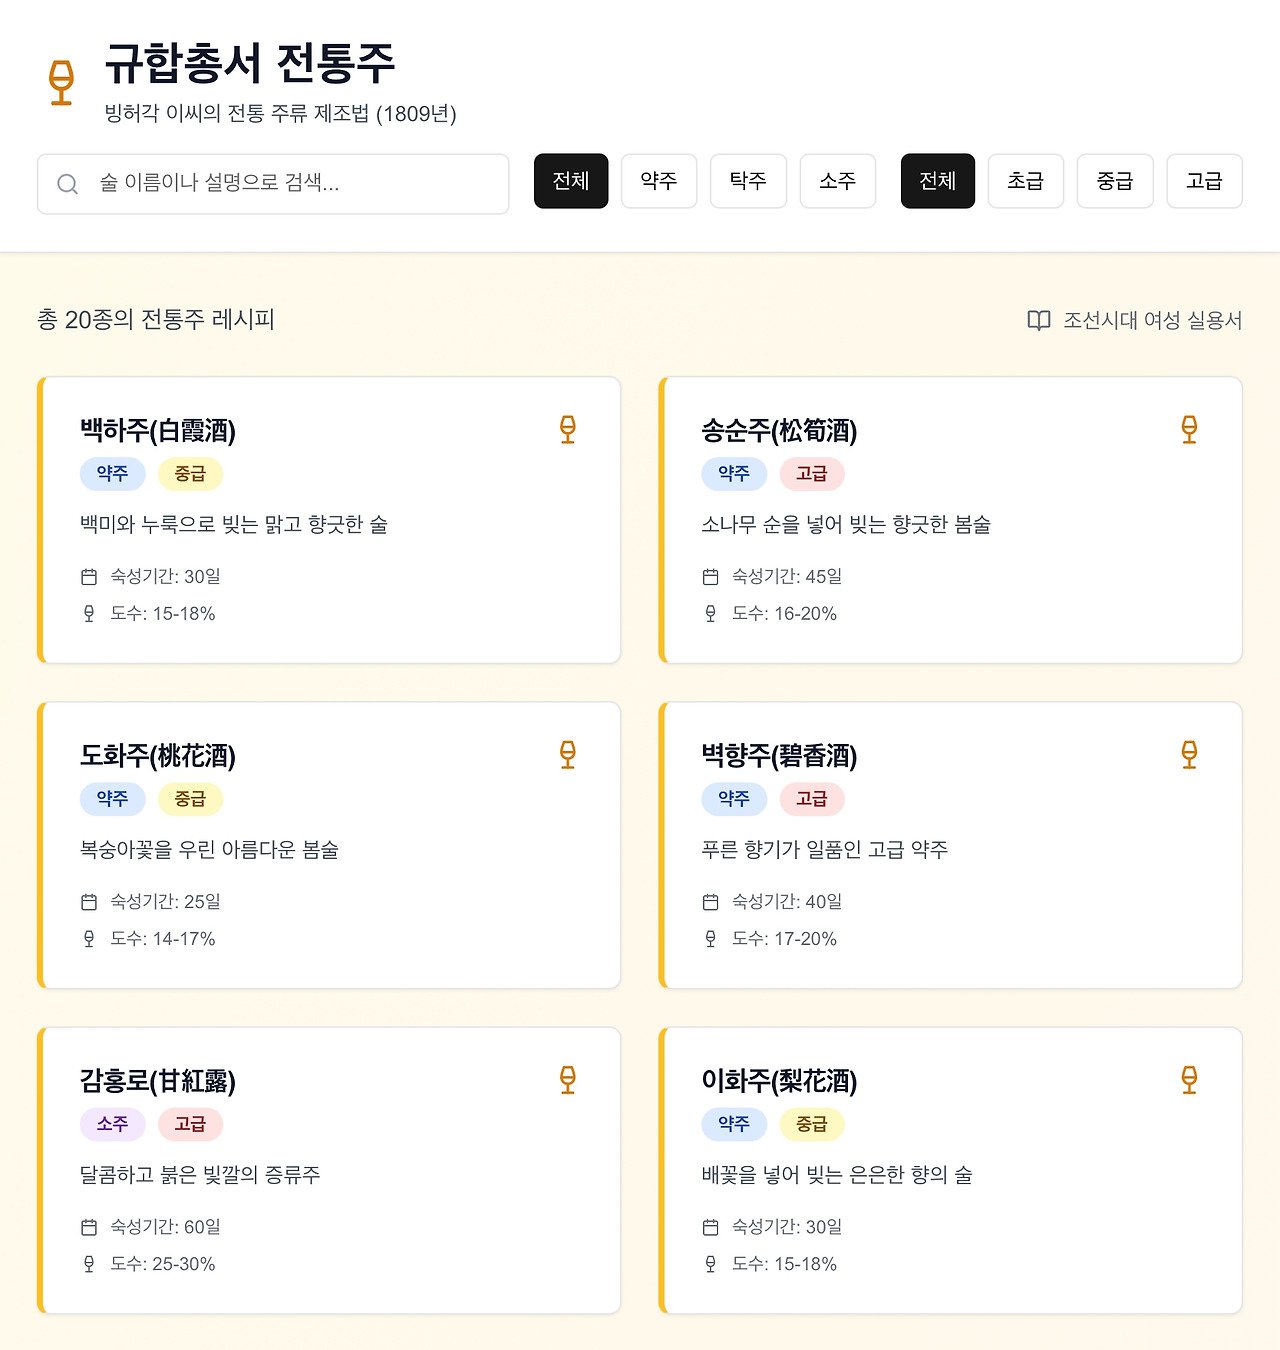
Task: Click the wine glass icon on 이화주 card
Action: click(1189, 1080)
